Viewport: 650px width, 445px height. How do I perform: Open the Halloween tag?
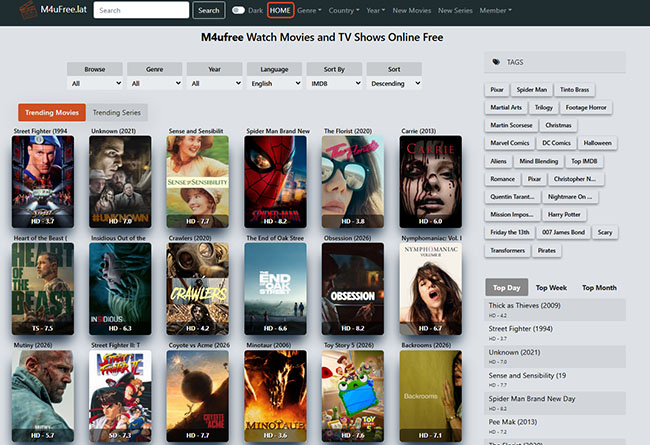597,143
